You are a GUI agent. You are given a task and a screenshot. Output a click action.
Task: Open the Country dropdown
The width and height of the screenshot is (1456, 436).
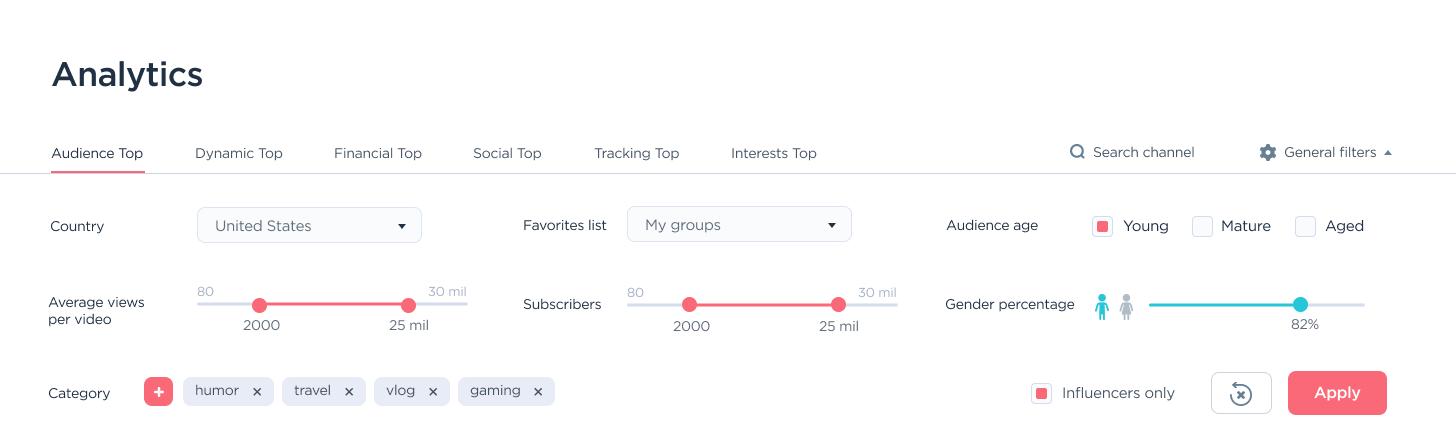(x=309, y=226)
